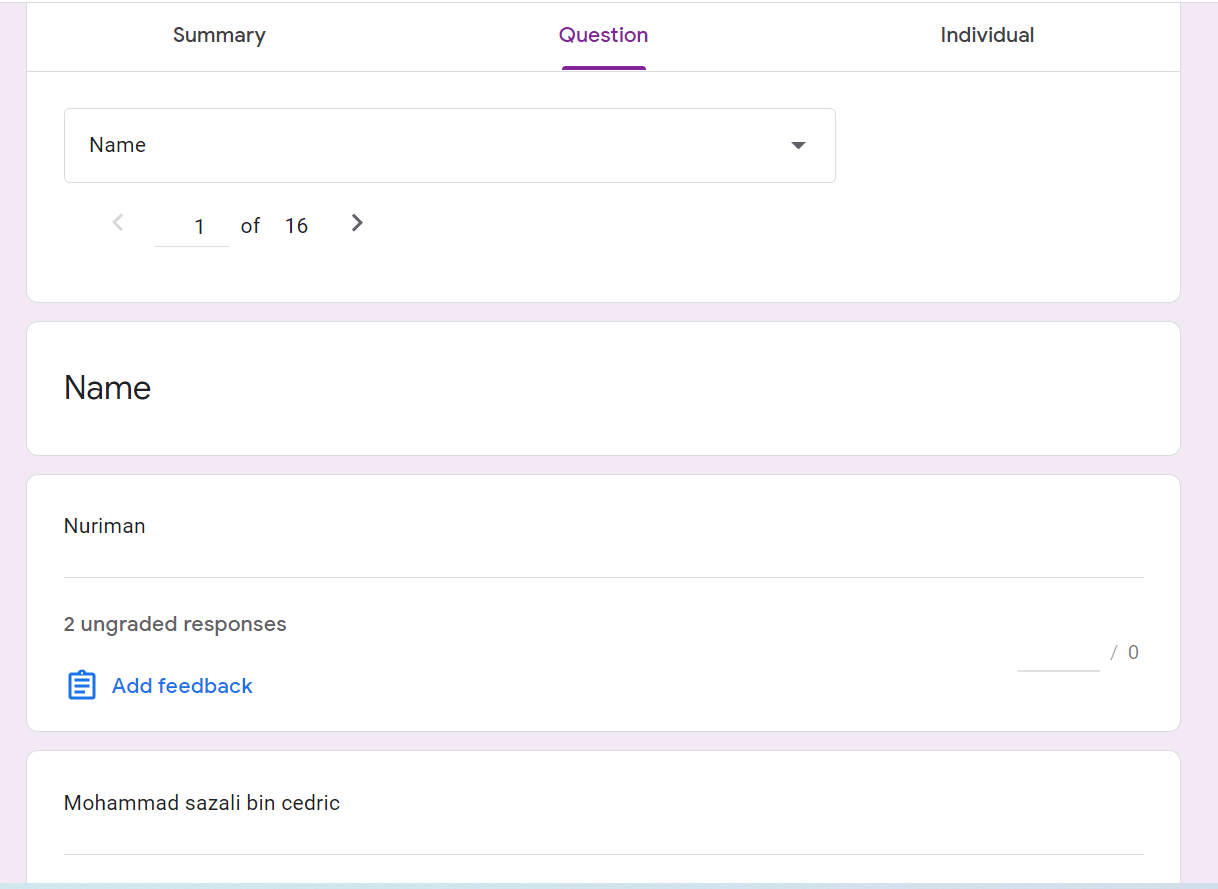
Task: Advance to the next question chevron
Action: point(357,223)
